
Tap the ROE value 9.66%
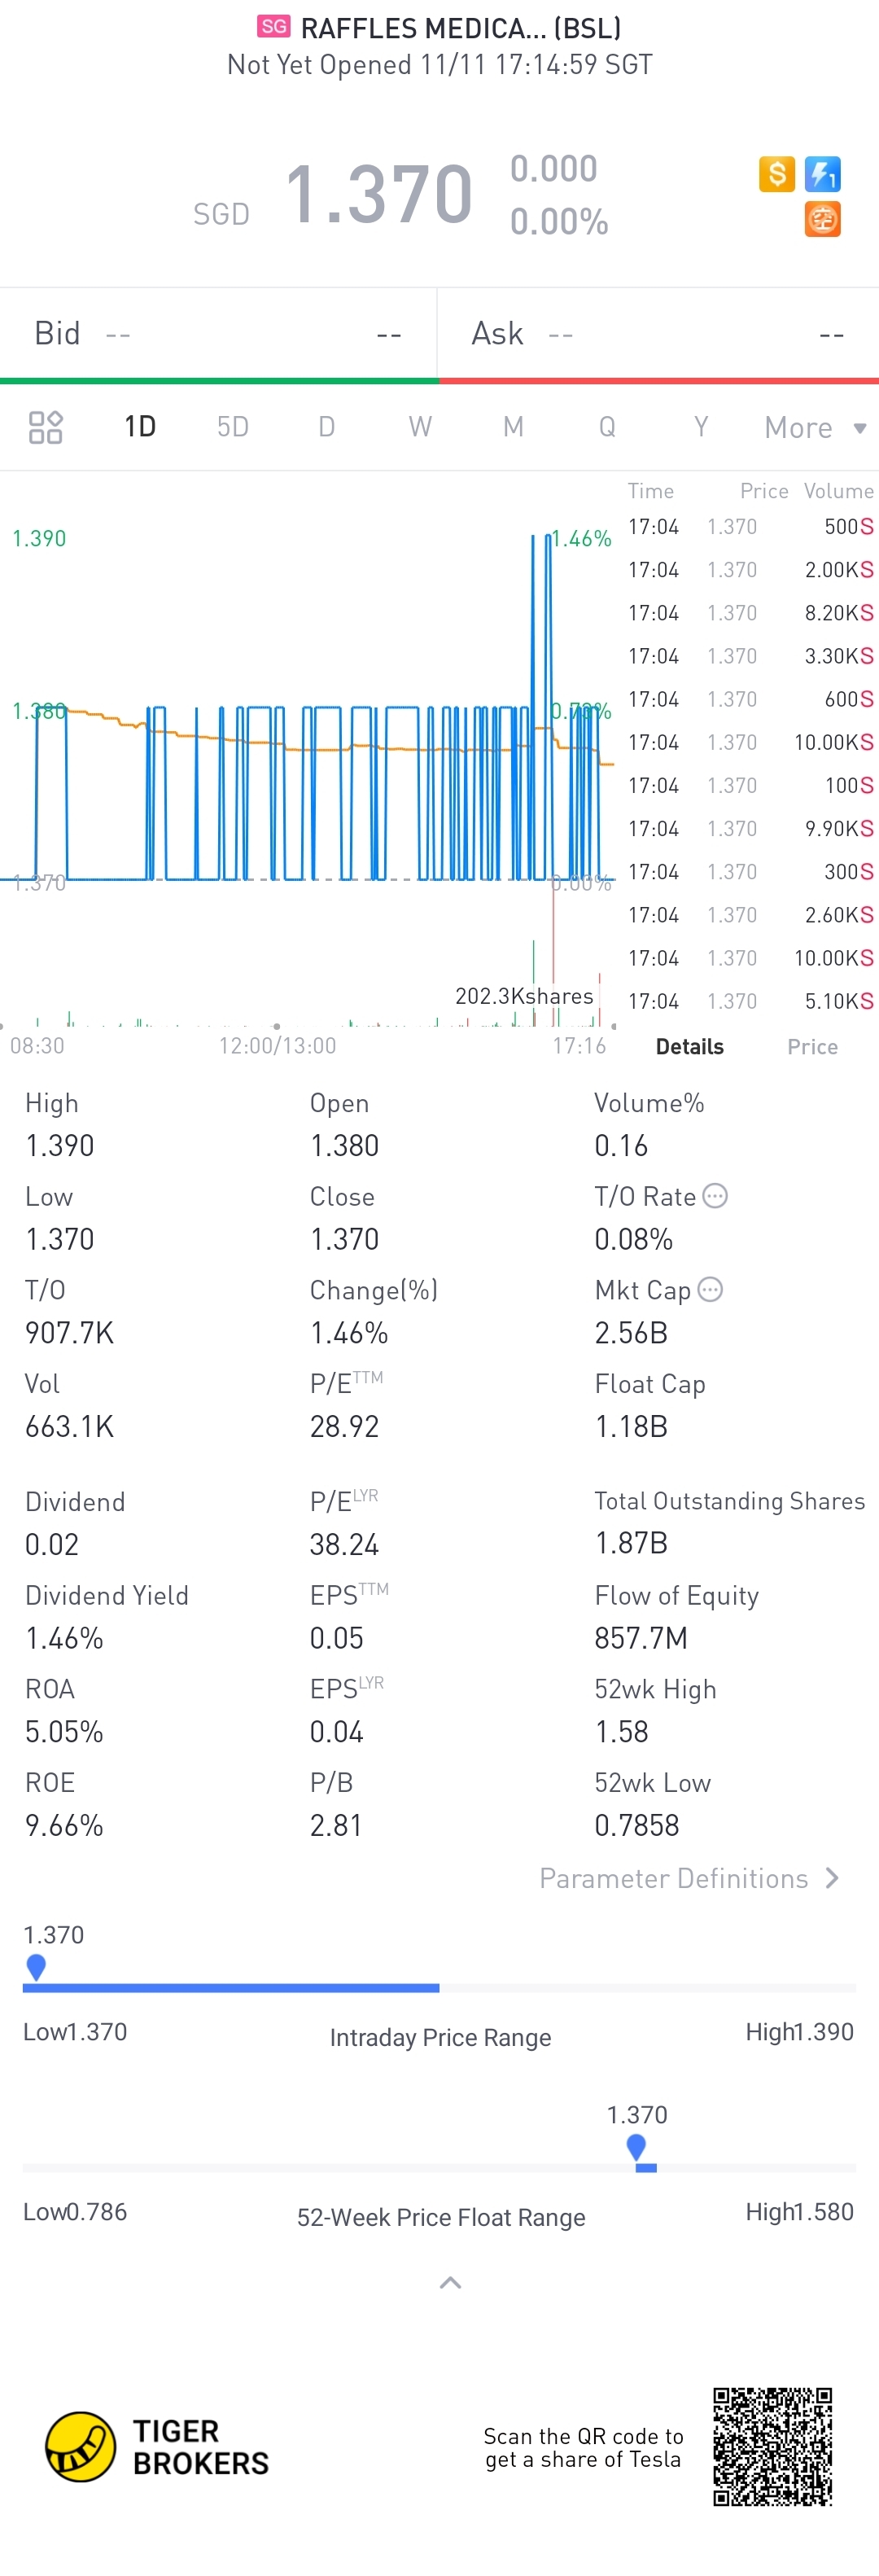64,1826
